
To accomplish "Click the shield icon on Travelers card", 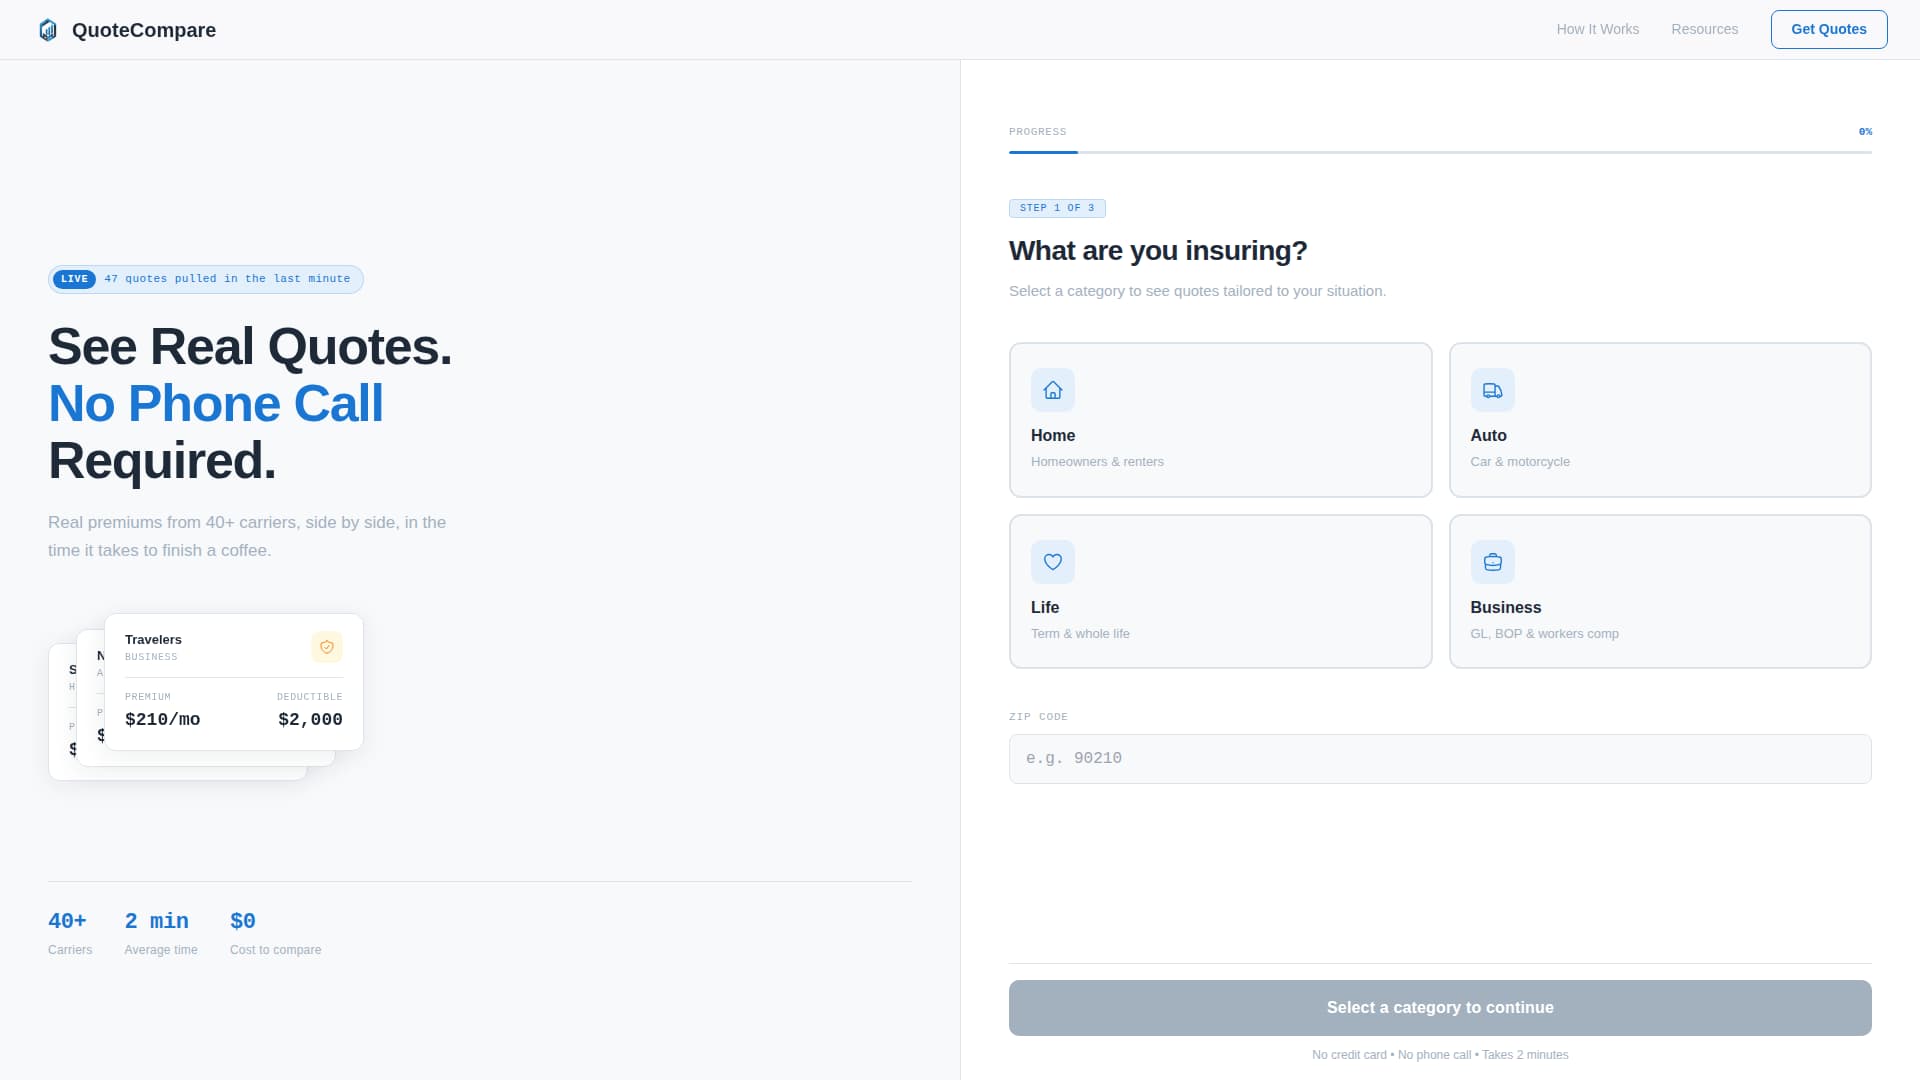I will (327, 647).
